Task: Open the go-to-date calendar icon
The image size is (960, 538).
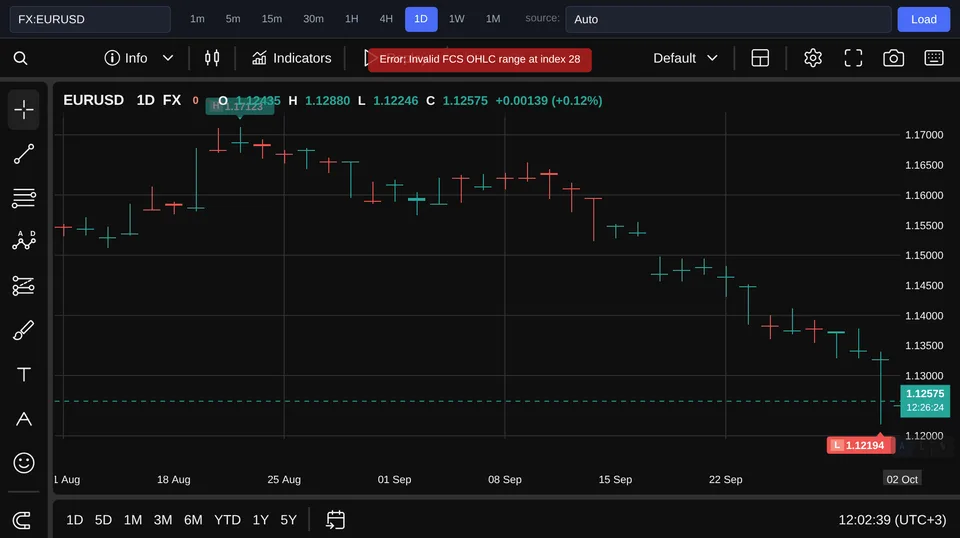Action: tap(336, 520)
